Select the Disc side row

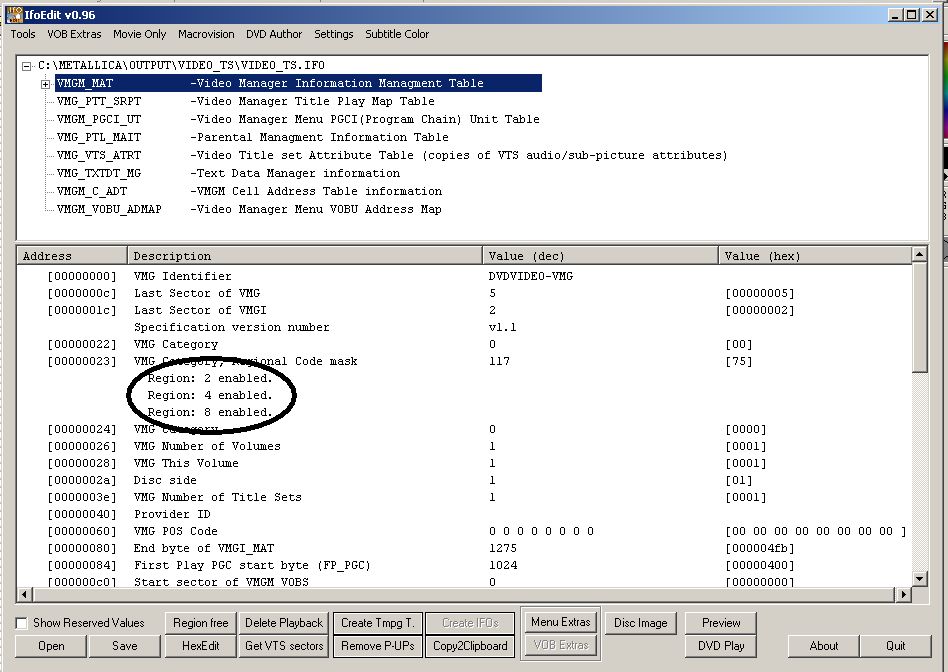pyautogui.click(x=464, y=480)
